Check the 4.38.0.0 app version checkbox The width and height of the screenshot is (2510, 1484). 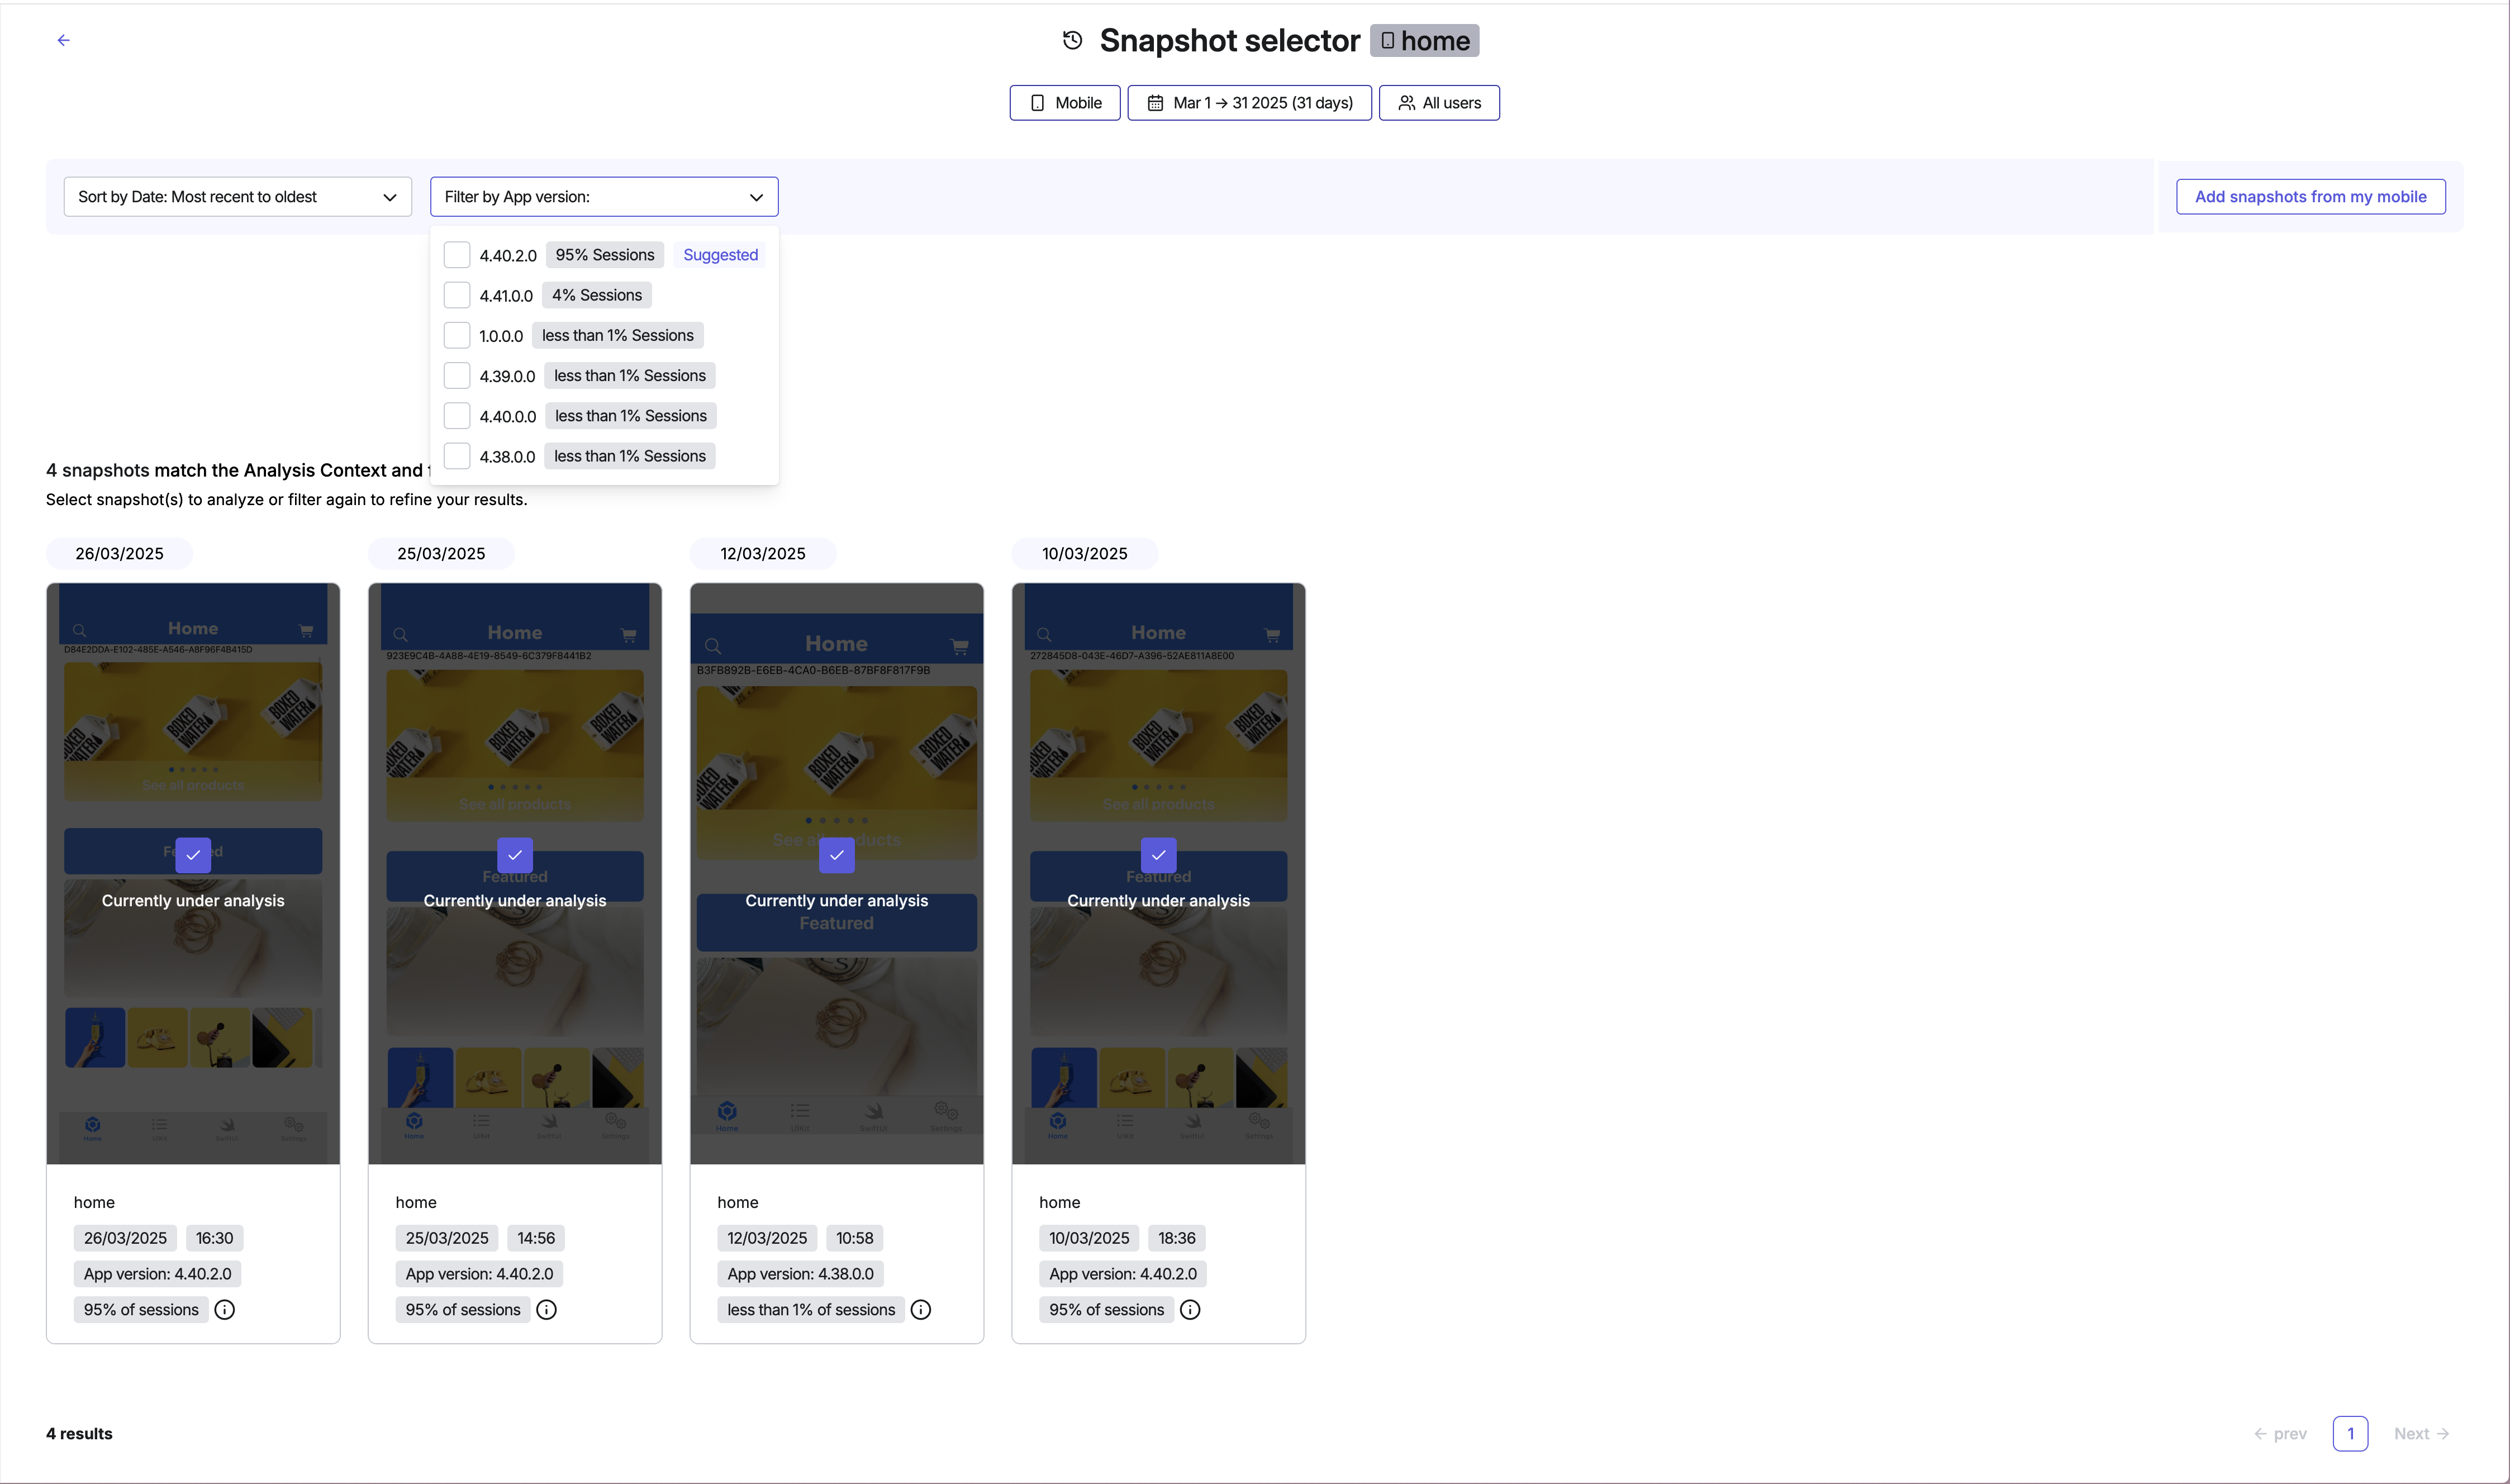pos(457,456)
